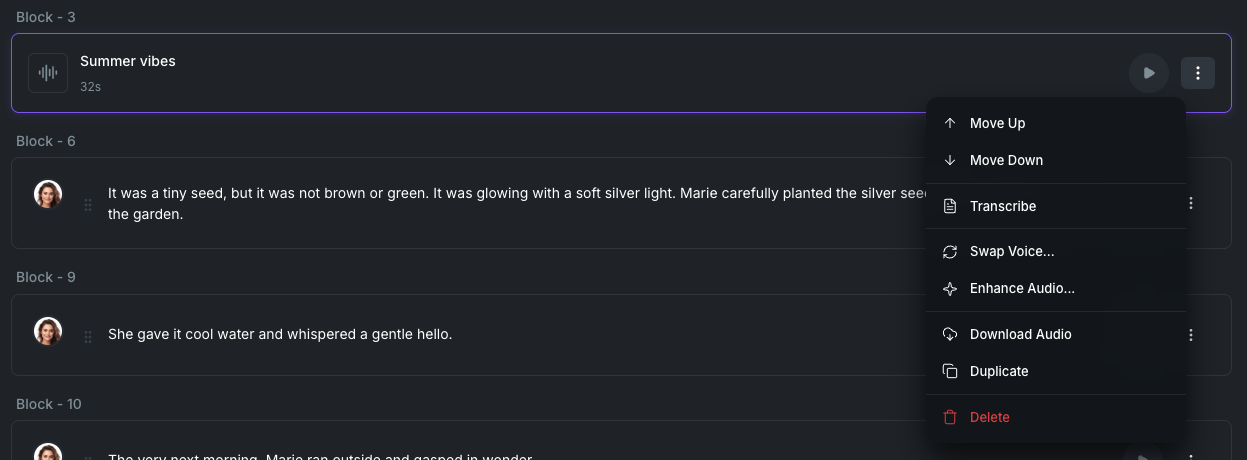This screenshot has height=460, width=1247.
Task: Choose Enhance Audio from the menu
Action: click(x=1021, y=288)
